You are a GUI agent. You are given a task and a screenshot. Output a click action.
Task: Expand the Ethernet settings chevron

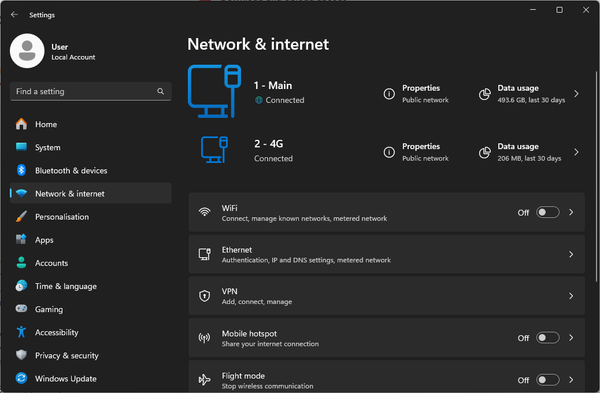[571, 254]
